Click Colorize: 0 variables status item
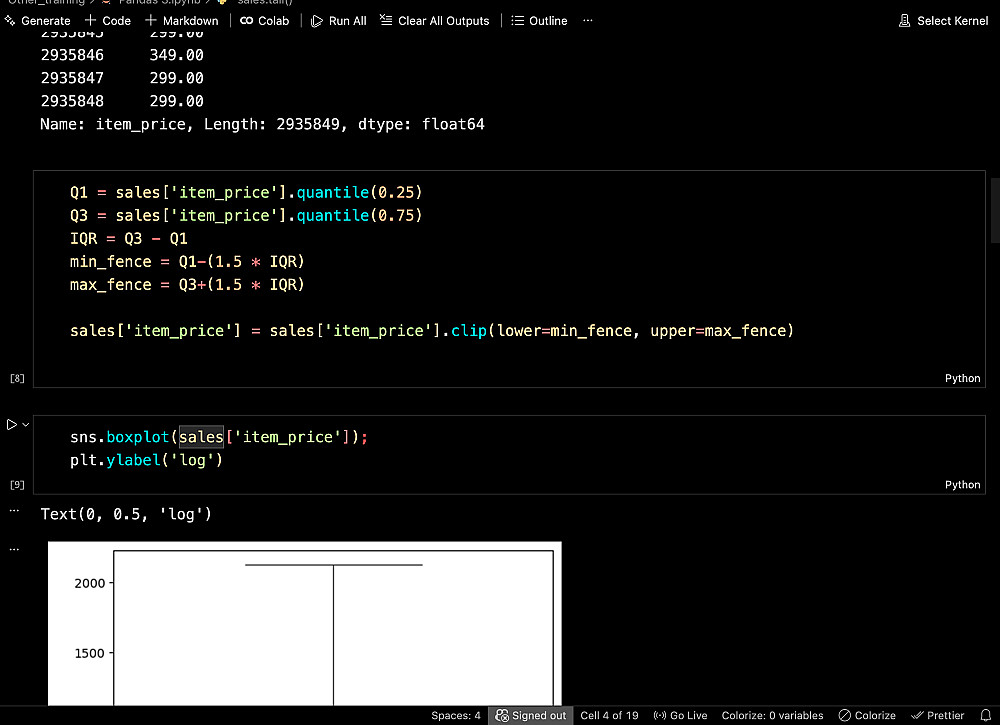 click(x=772, y=715)
